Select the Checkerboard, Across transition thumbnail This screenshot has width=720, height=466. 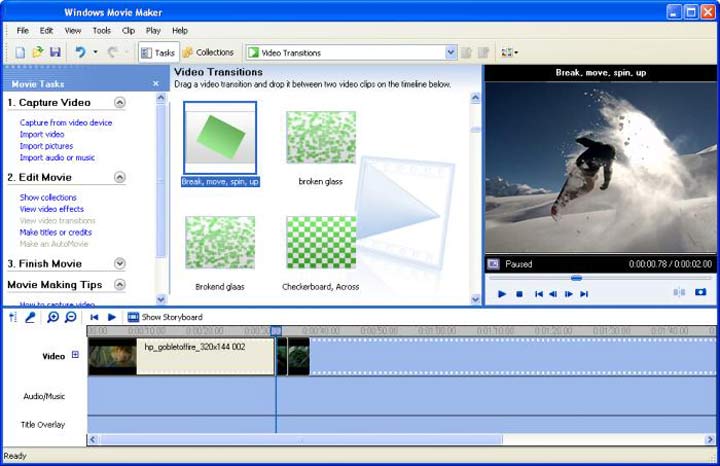321,242
